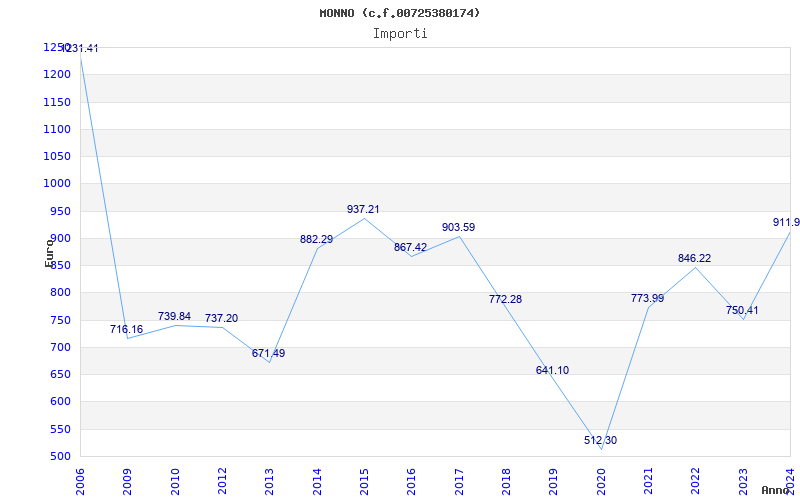Click the 950 y-axis tick label
The height and width of the screenshot is (500, 800).
point(60,211)
